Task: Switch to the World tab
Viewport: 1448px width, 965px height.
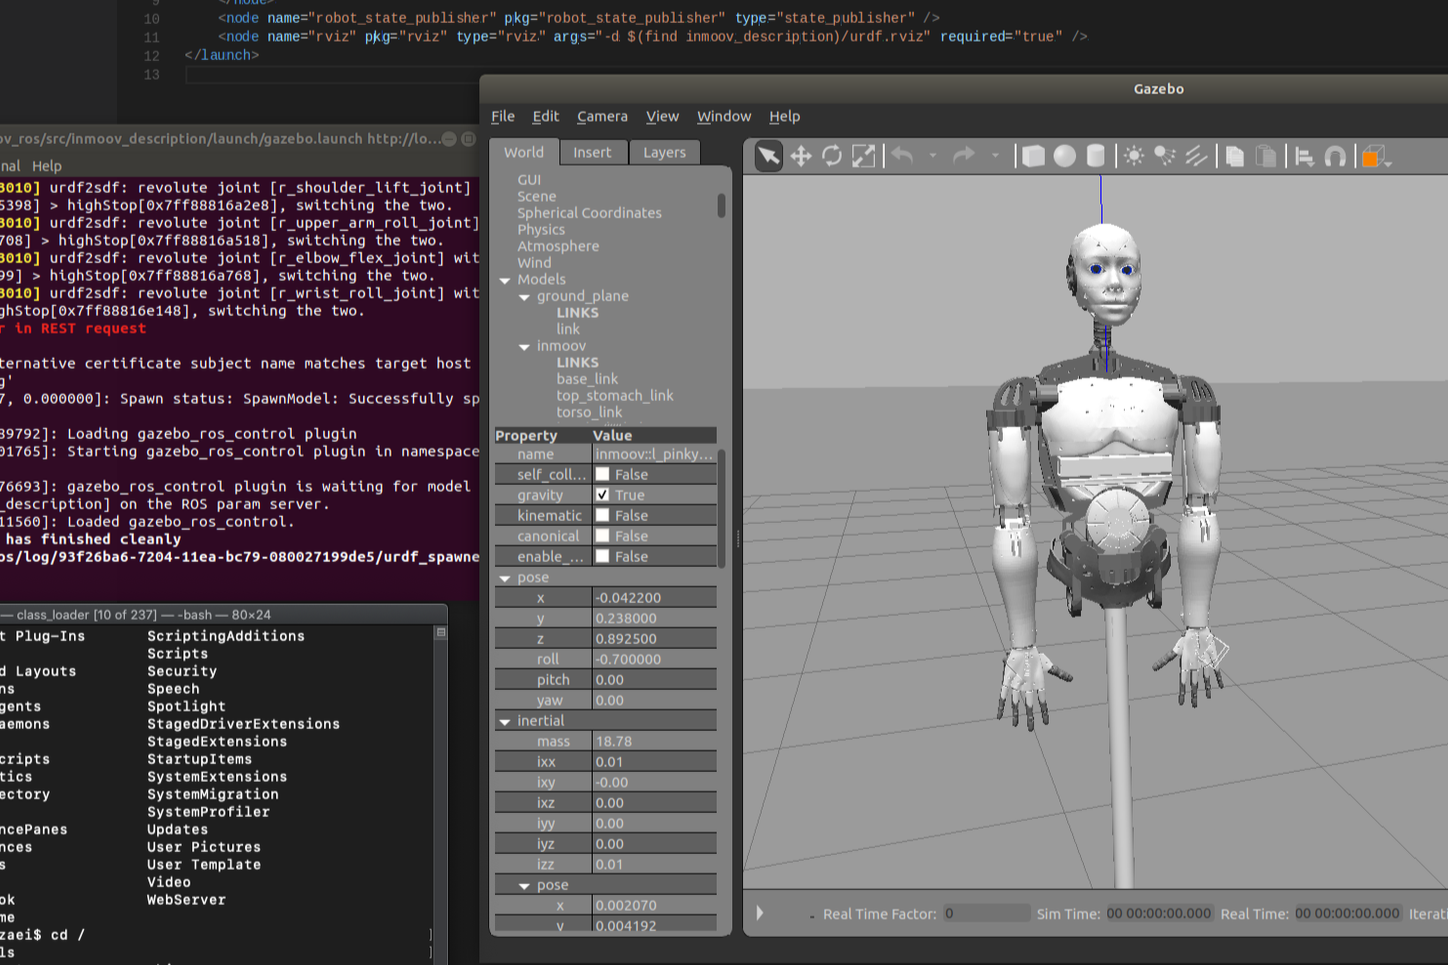Action: [524, 152]
